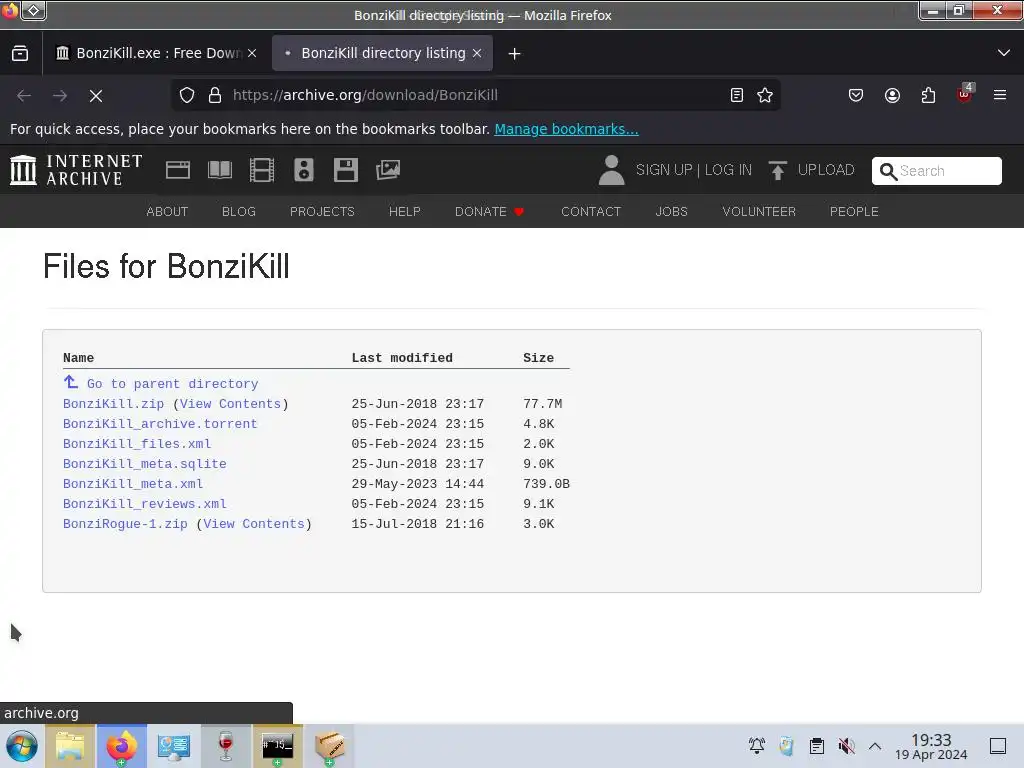This screenshot has height=768, width=1024.
Task: Click SIGN UP link
Action: click(664, 170)
